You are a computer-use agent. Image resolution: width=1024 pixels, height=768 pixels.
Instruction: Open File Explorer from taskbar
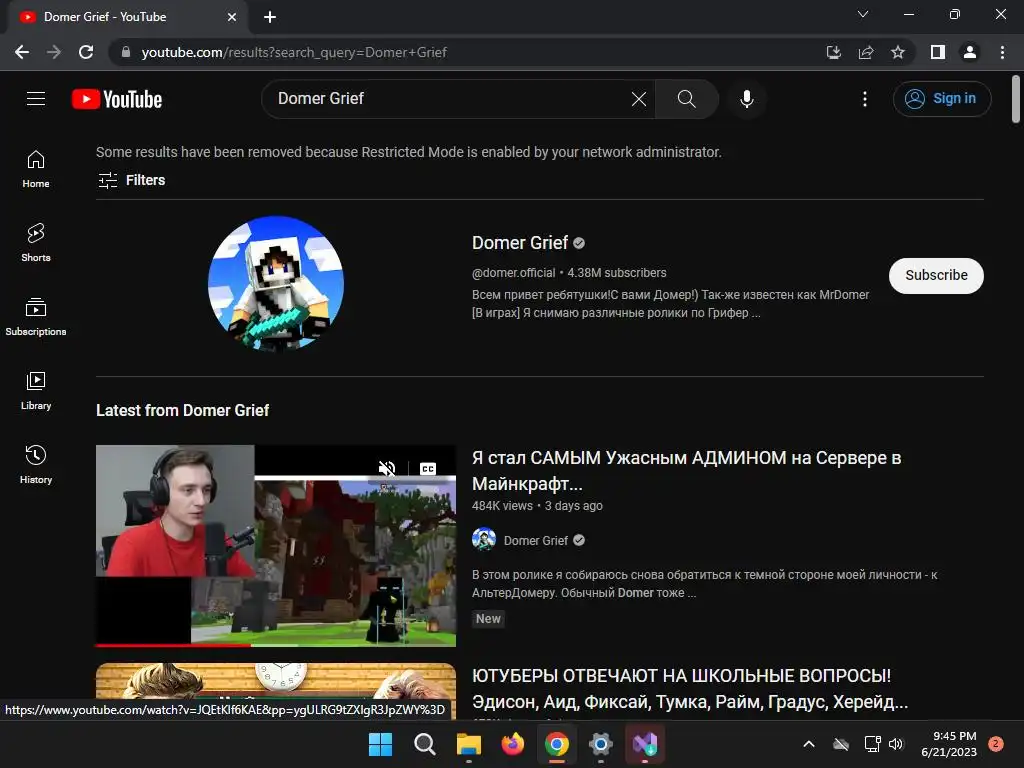468,744
